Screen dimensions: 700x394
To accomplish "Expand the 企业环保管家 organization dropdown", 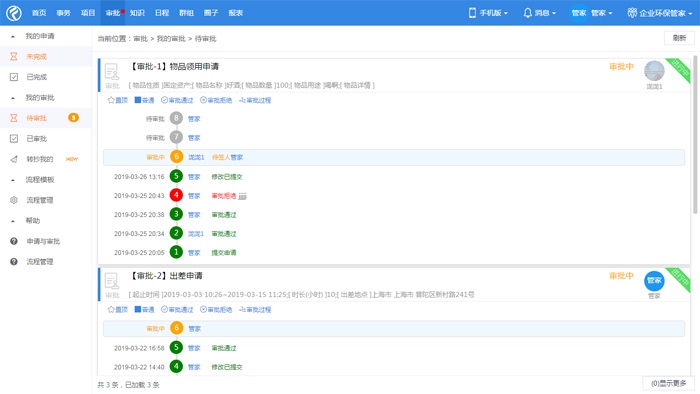I will 659,13.
